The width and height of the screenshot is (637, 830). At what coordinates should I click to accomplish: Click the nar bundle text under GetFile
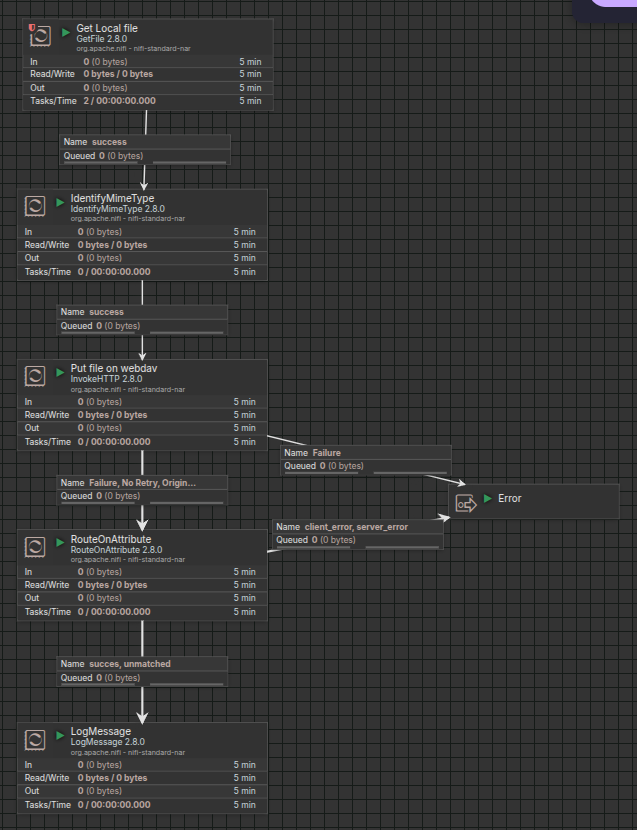[133, 48]
